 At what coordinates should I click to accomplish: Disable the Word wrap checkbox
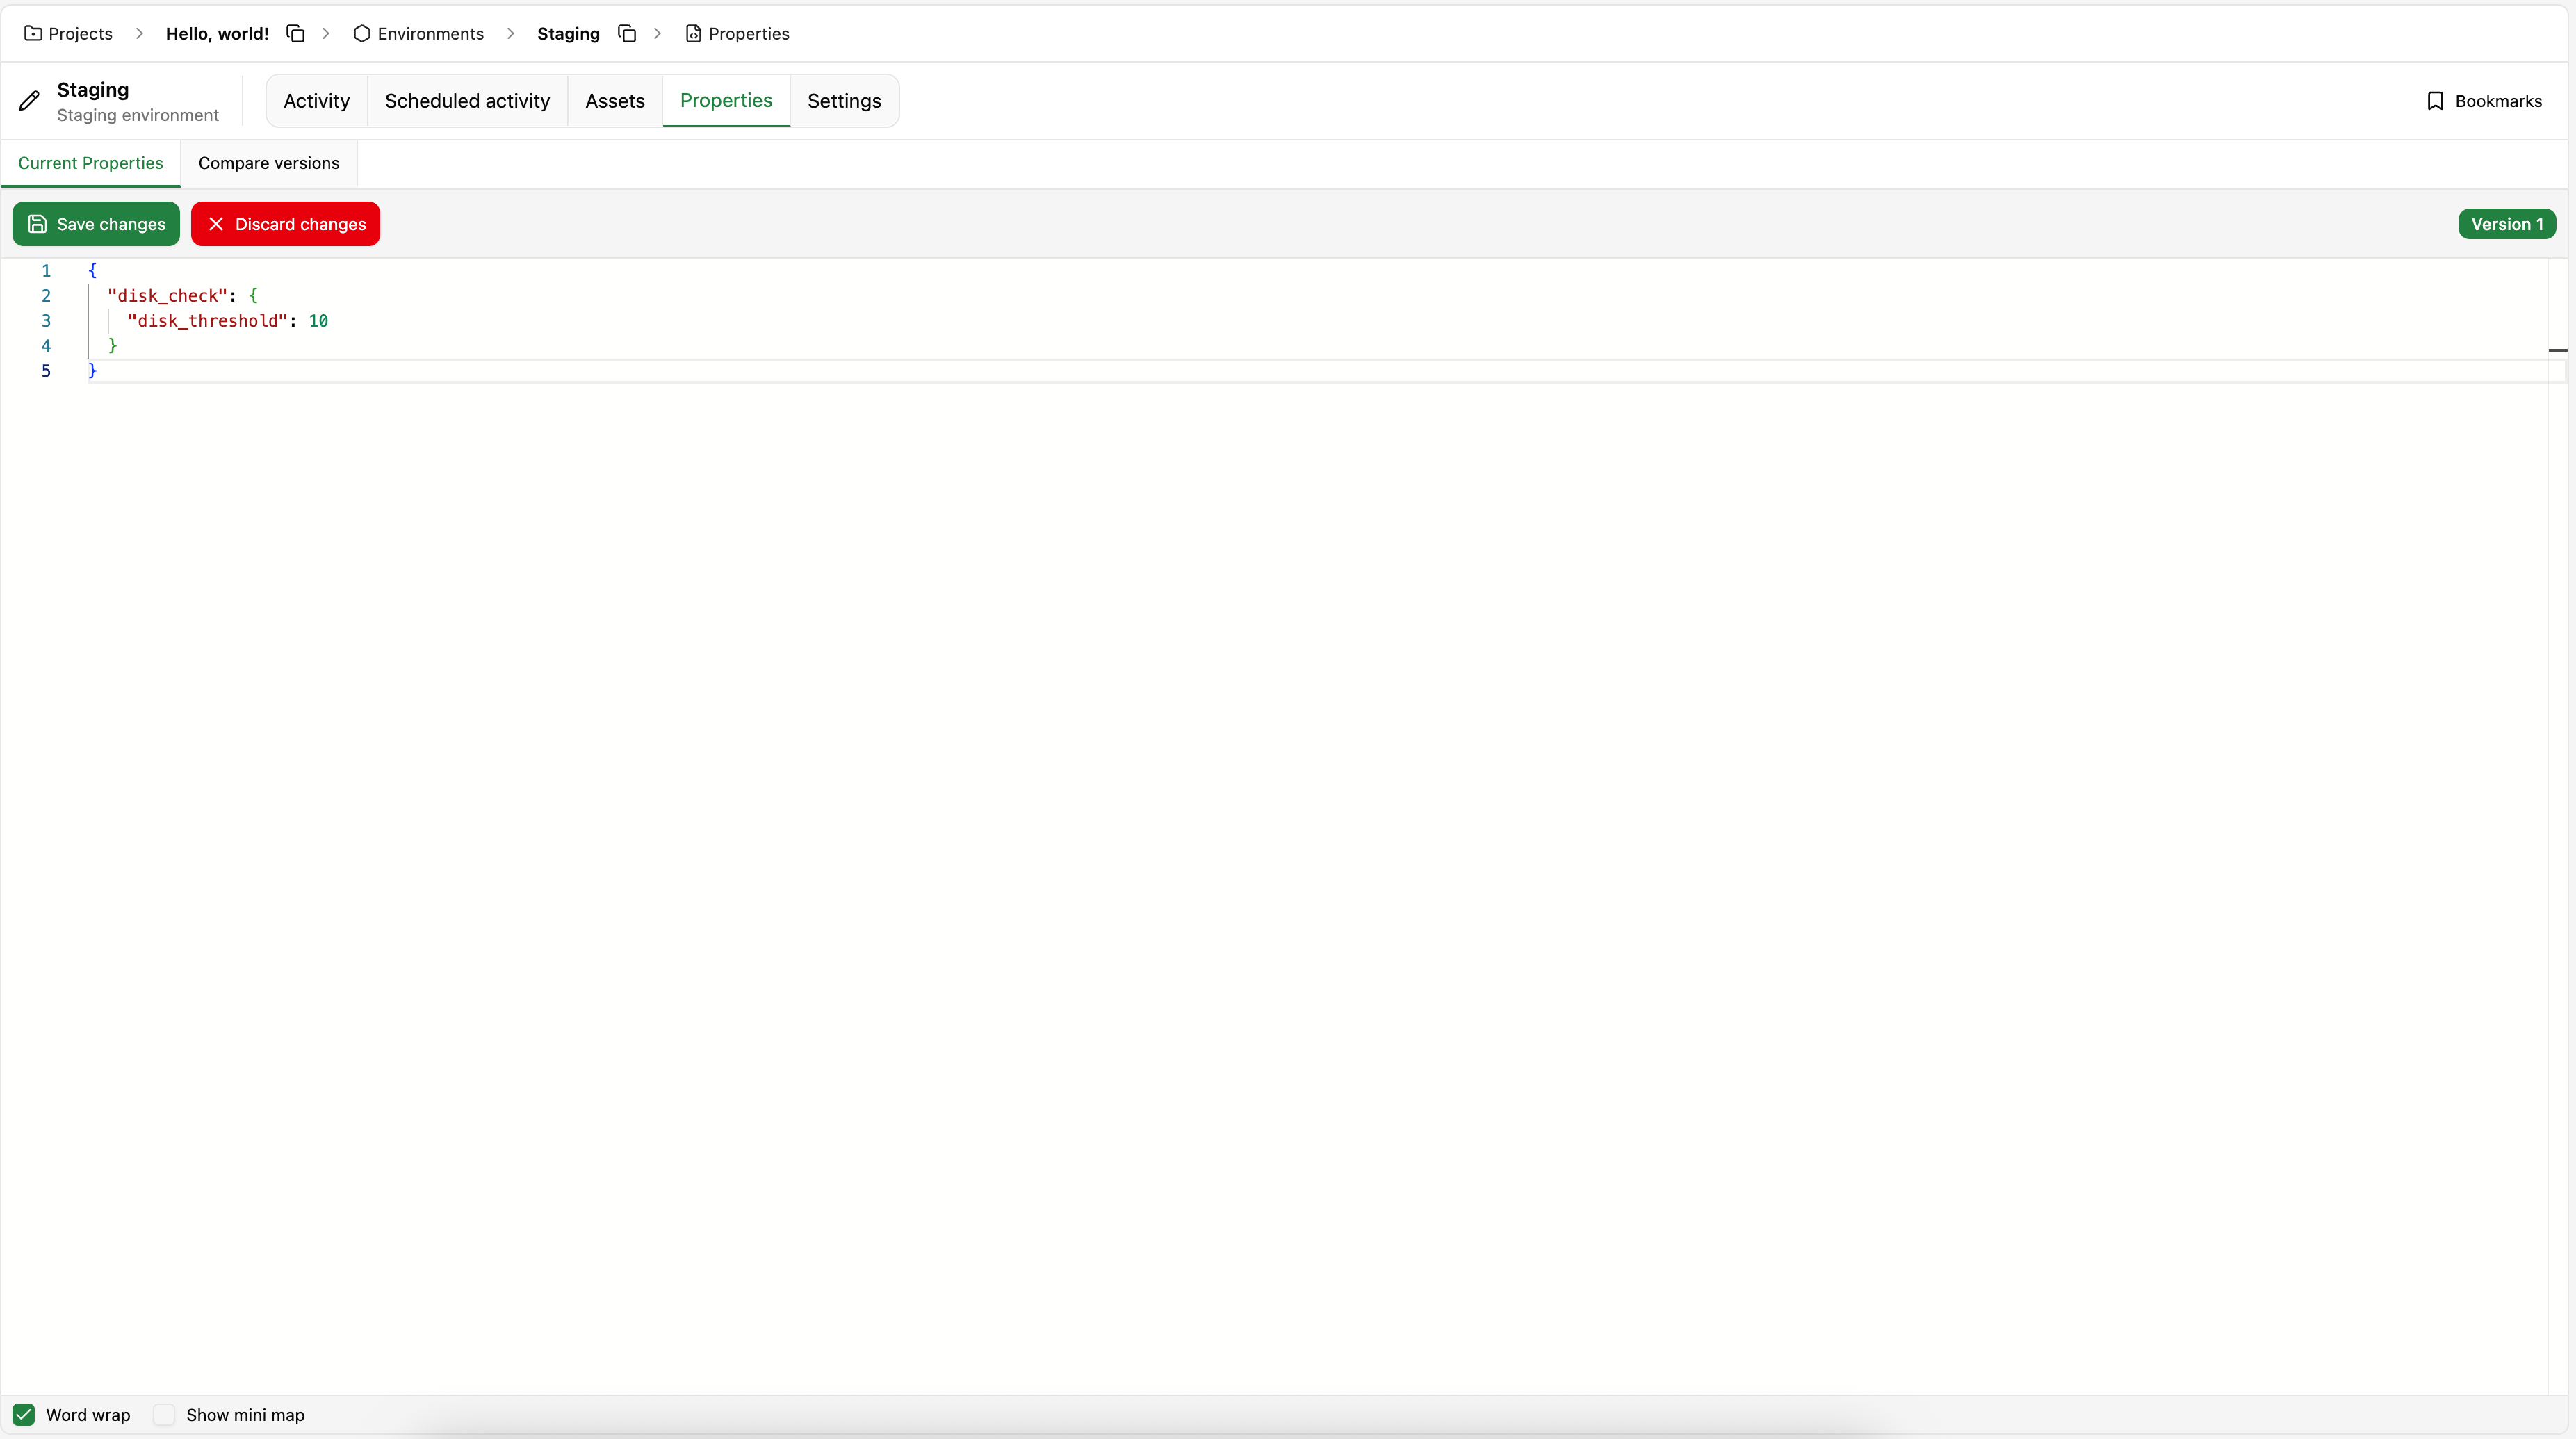(24, 1415)
